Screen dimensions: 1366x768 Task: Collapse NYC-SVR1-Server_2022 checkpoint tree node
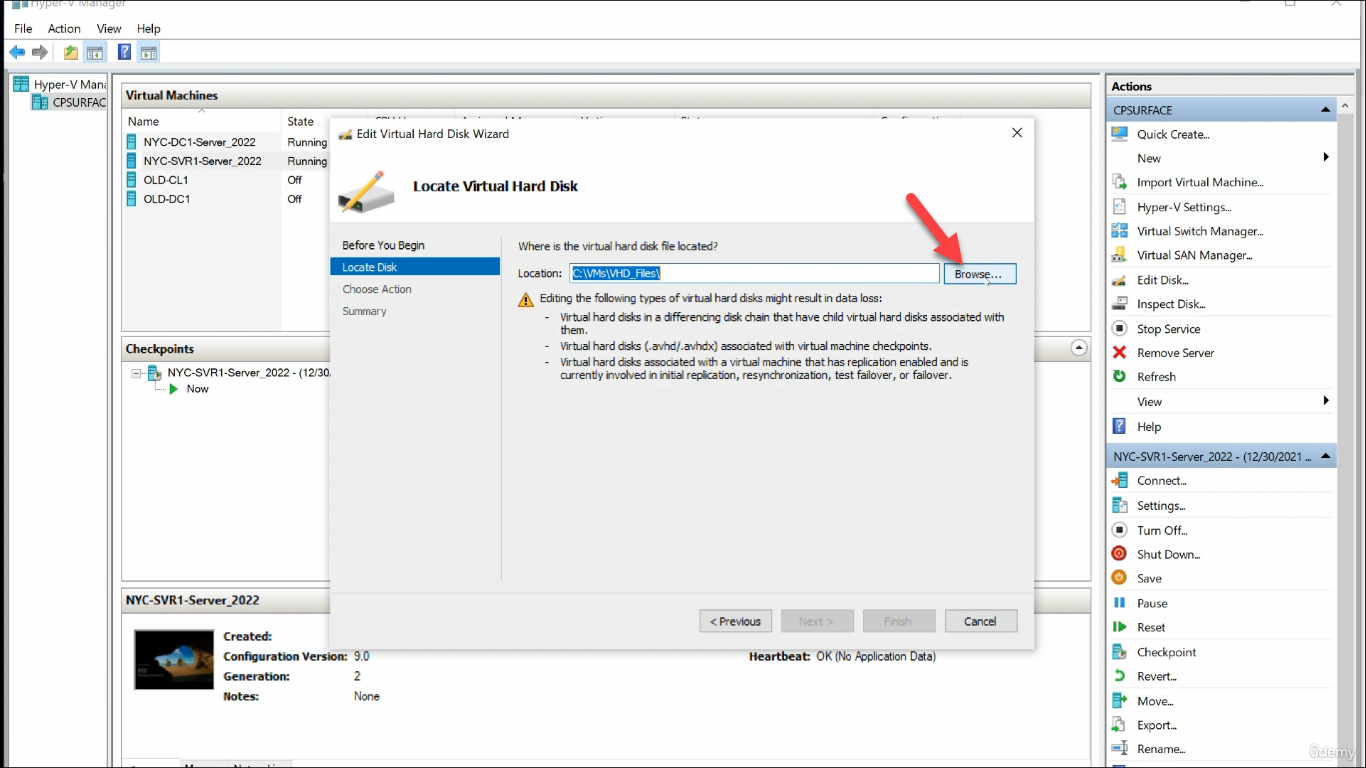[136, 373]
